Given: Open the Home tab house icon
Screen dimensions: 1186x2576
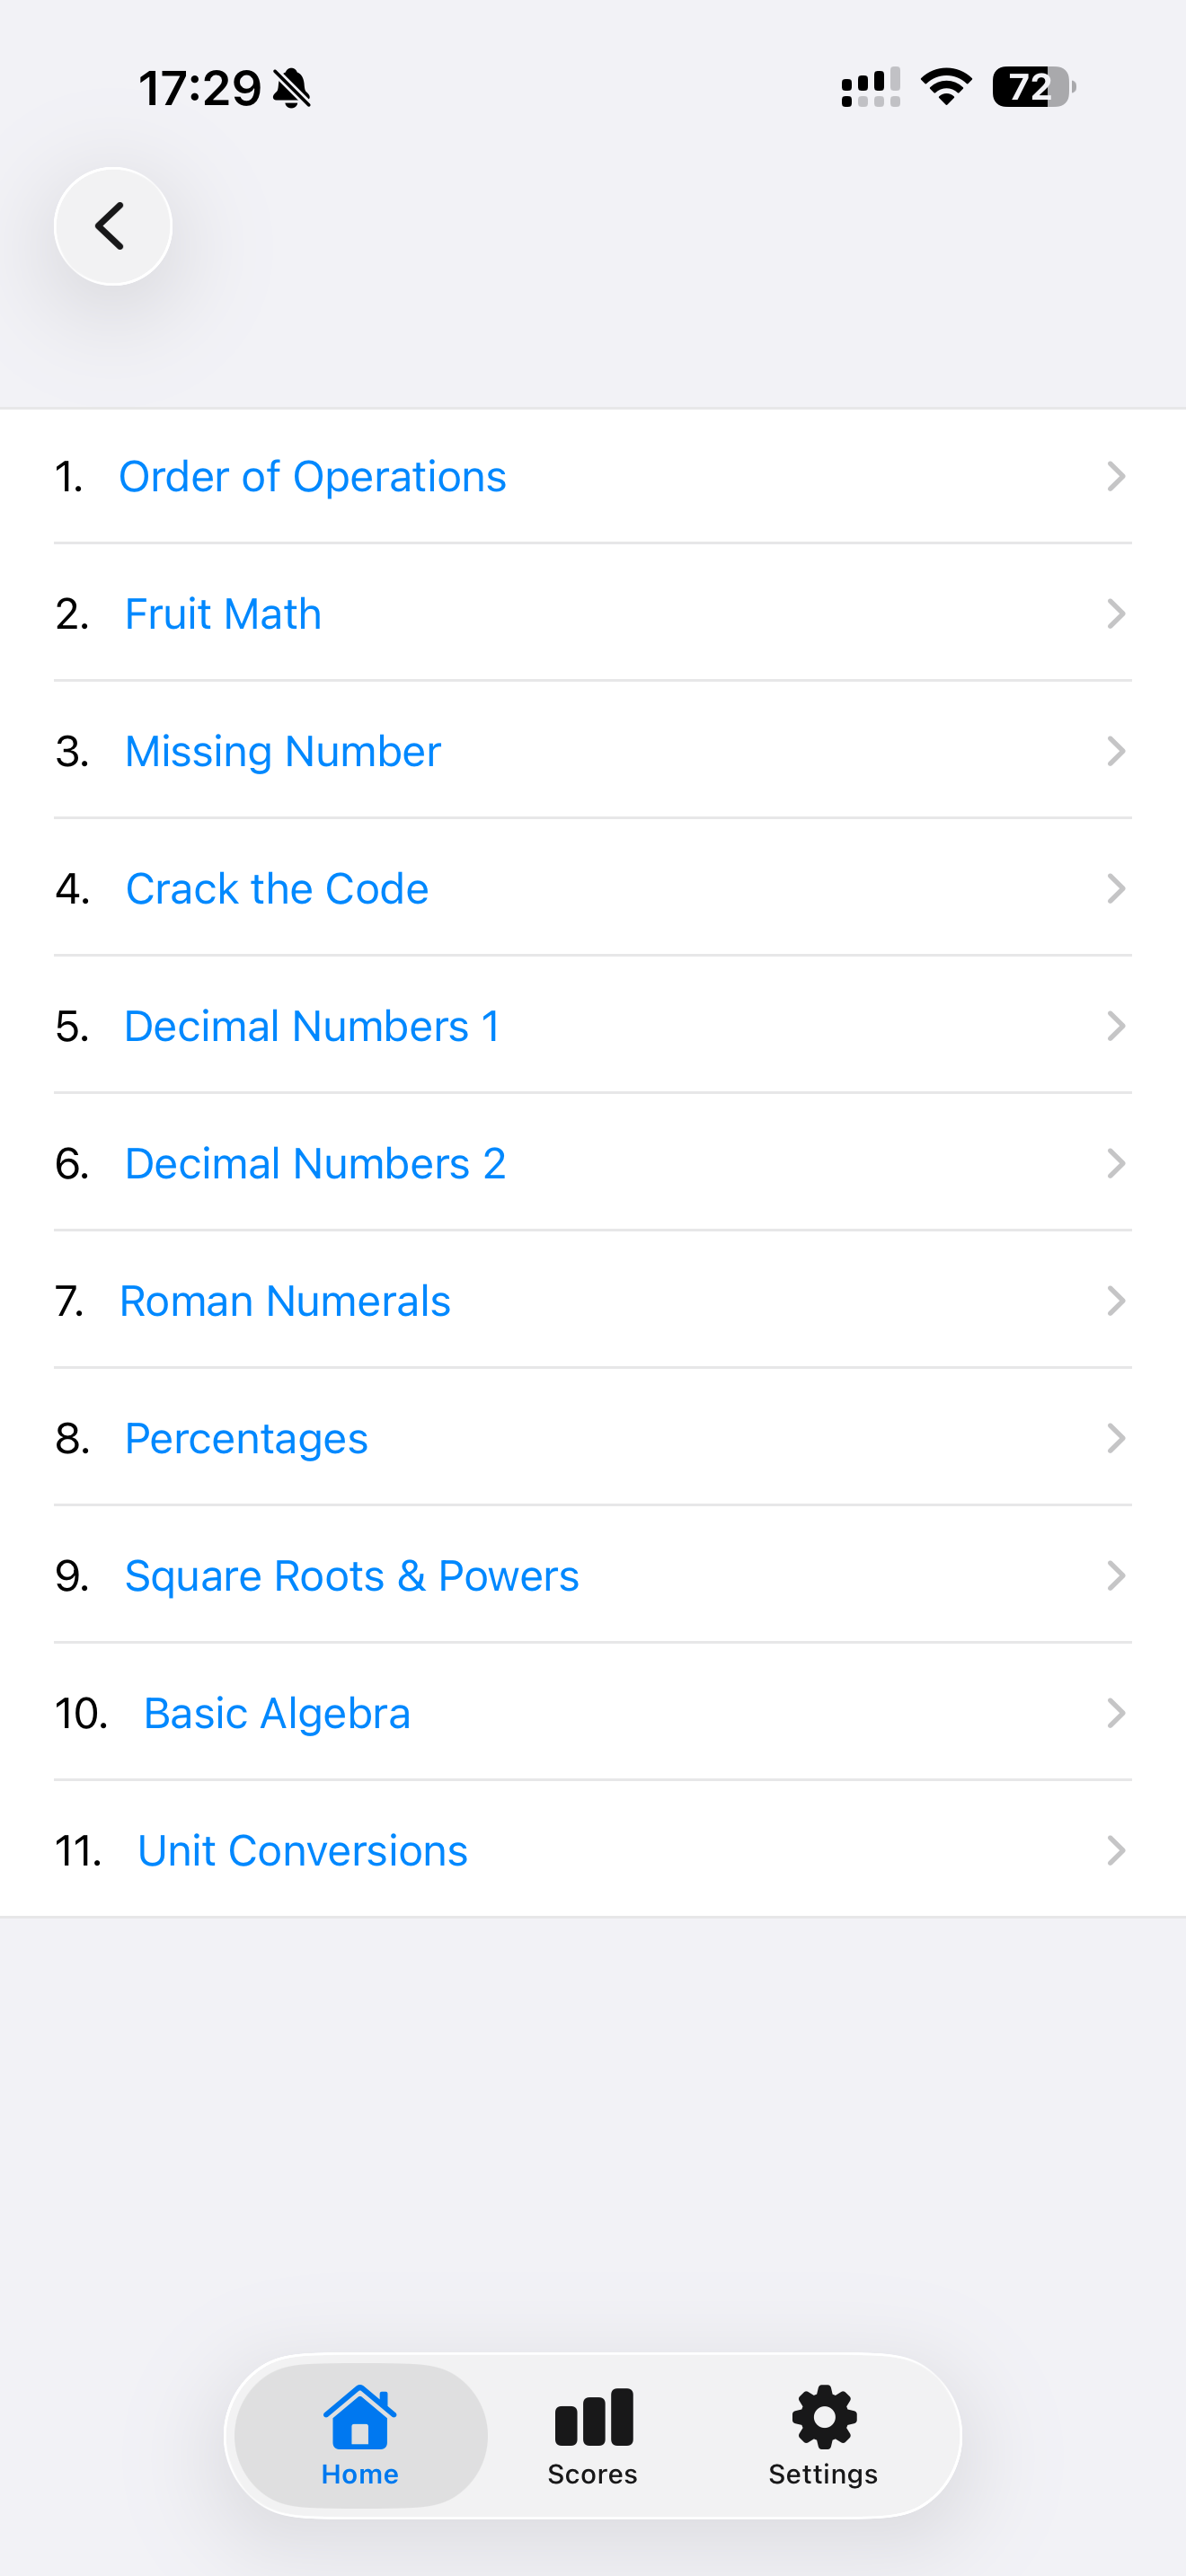Looking at the screenshot, I should (360, 2418).
